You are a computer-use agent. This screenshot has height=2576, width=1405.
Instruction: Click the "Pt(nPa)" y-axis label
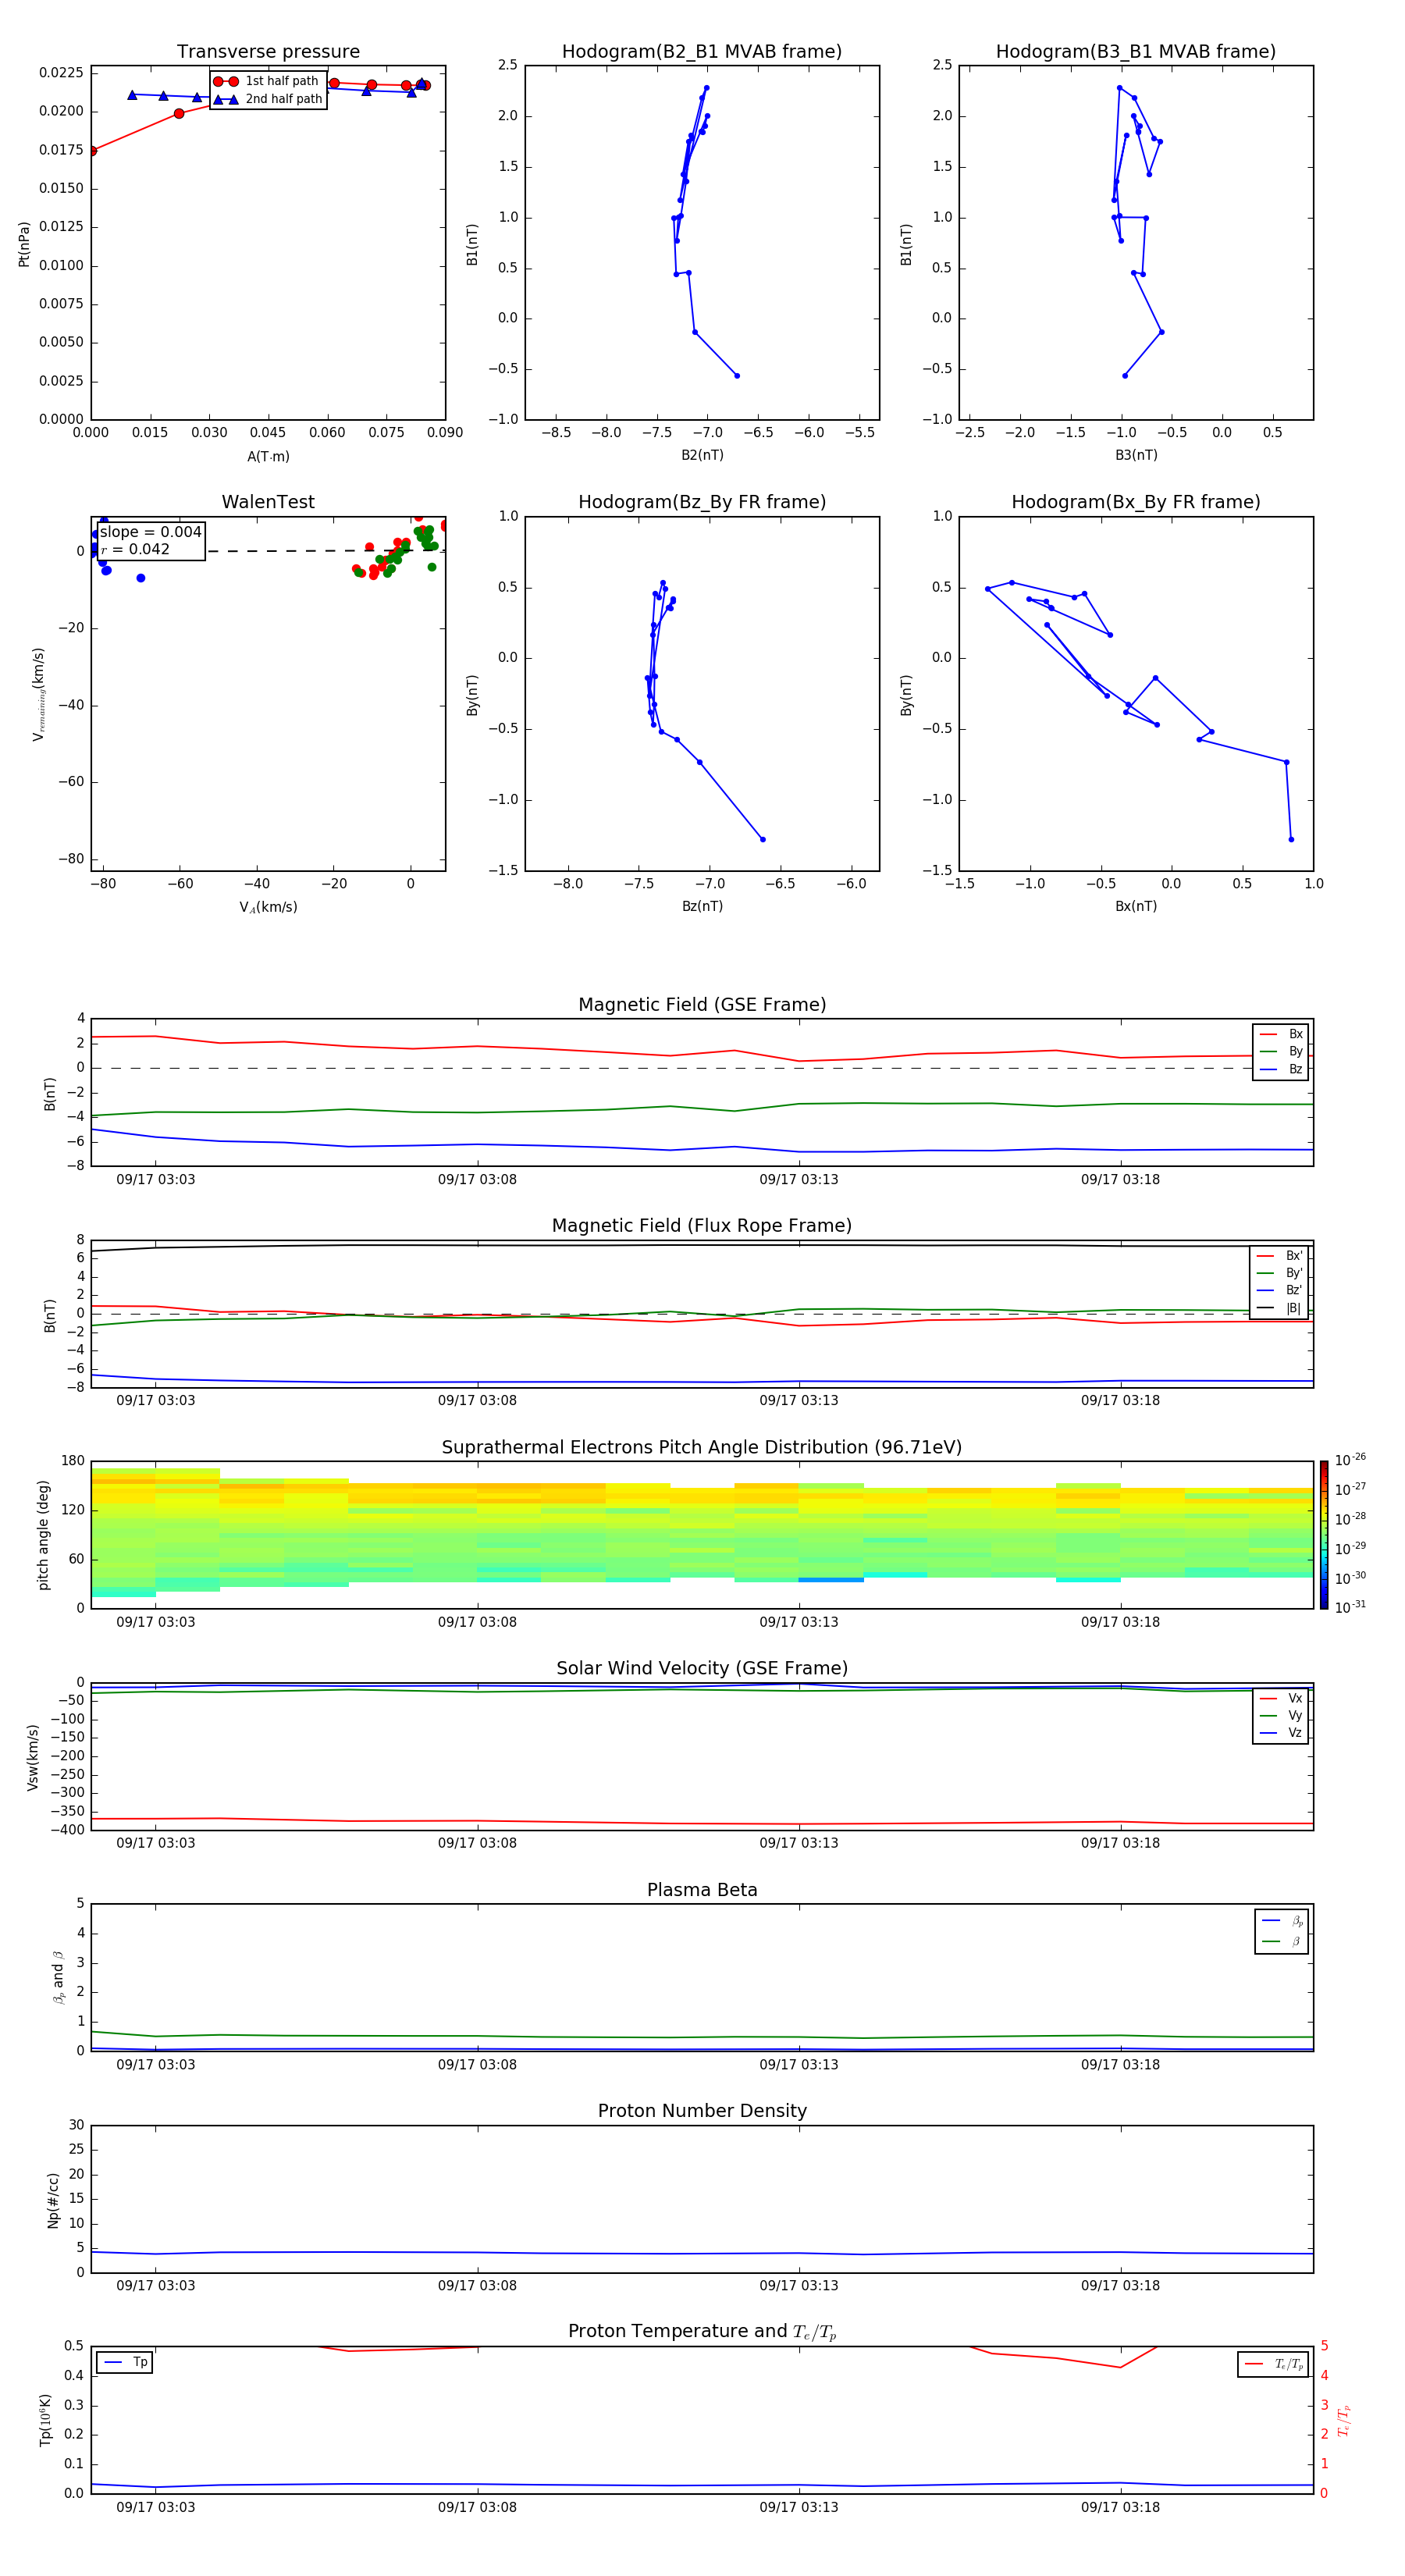pos(24,244)
